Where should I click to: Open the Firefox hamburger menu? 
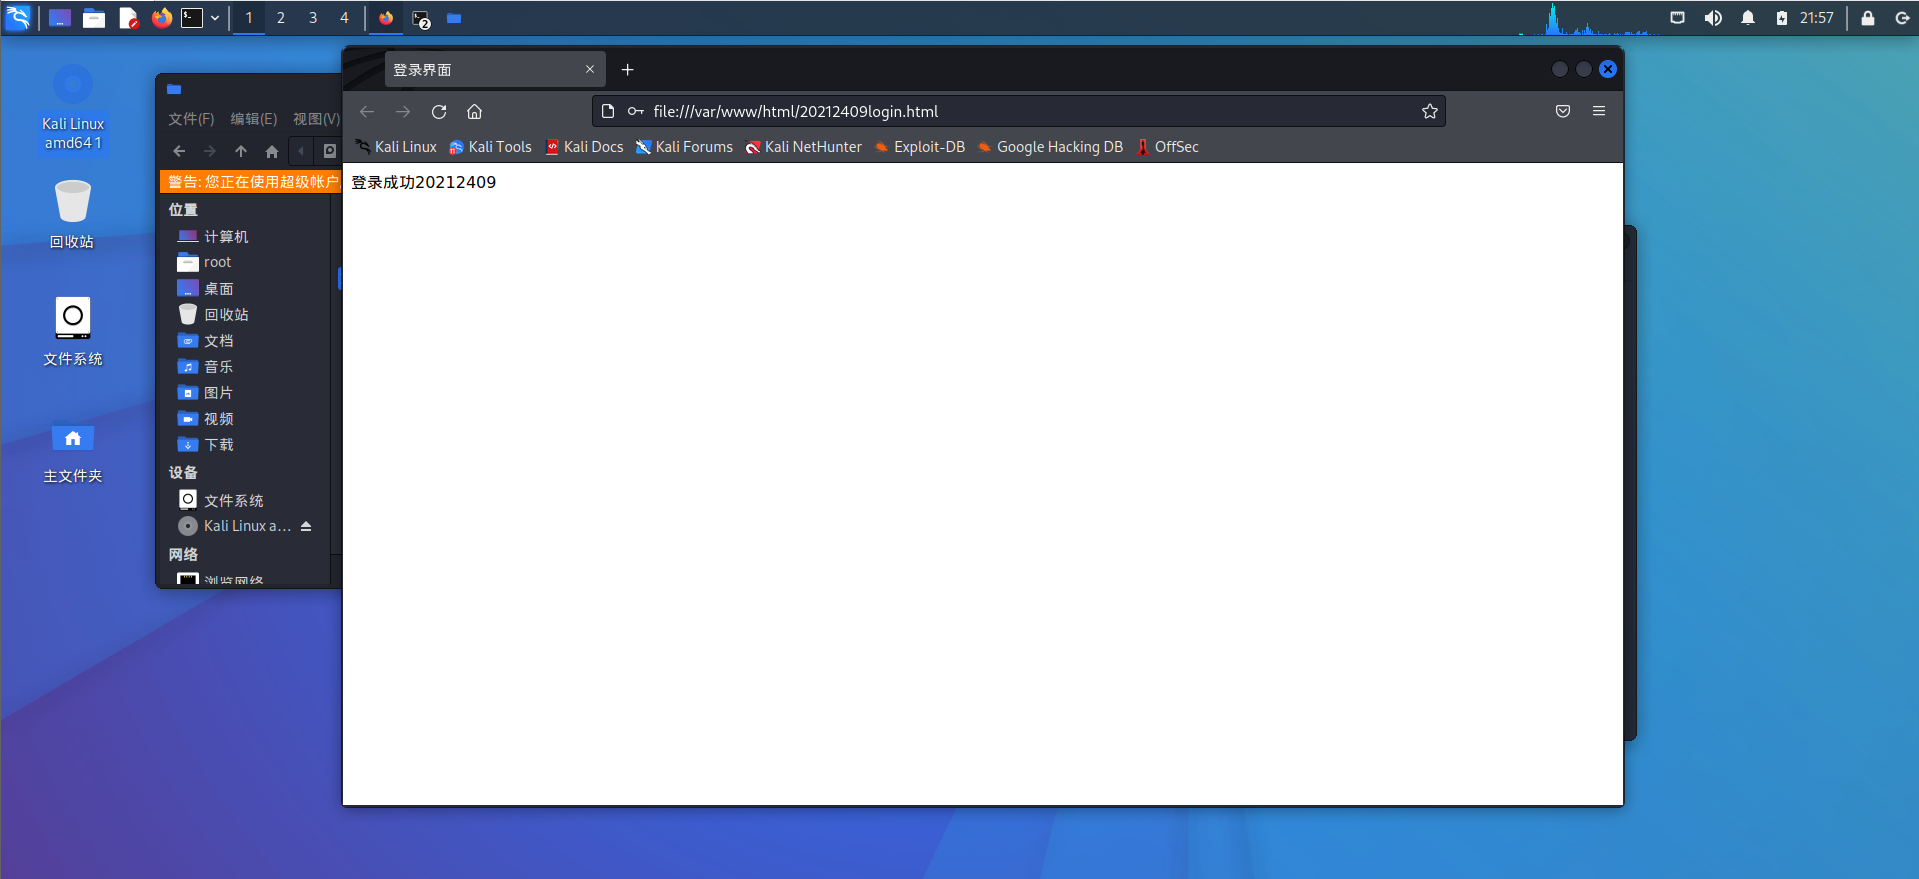coord(1599,111)
